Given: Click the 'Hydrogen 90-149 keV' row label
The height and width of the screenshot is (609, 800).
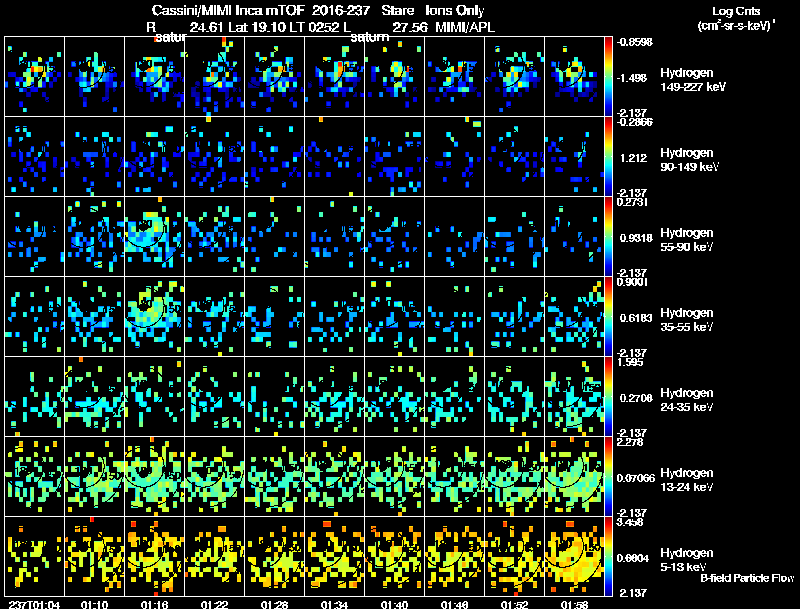Looking at the screenshot, I should point(690,160).
